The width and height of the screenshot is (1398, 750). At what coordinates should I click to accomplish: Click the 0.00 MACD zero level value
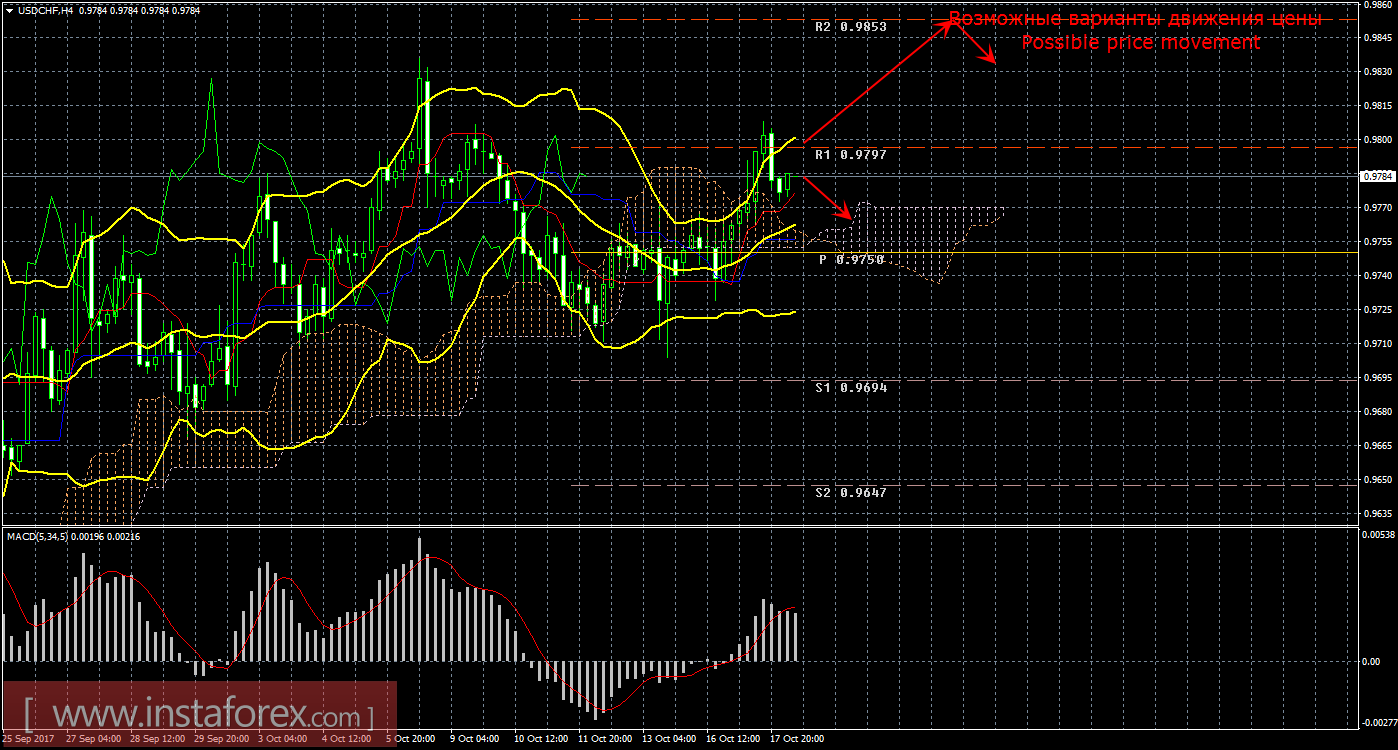pyautogui.click(x=1372, y=662)
